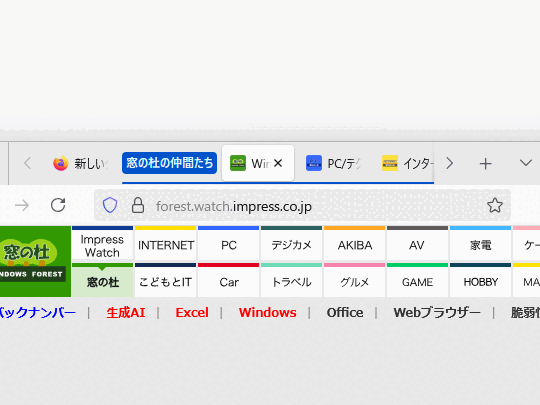Open the 生成AI topic link

tap(126, 313)
